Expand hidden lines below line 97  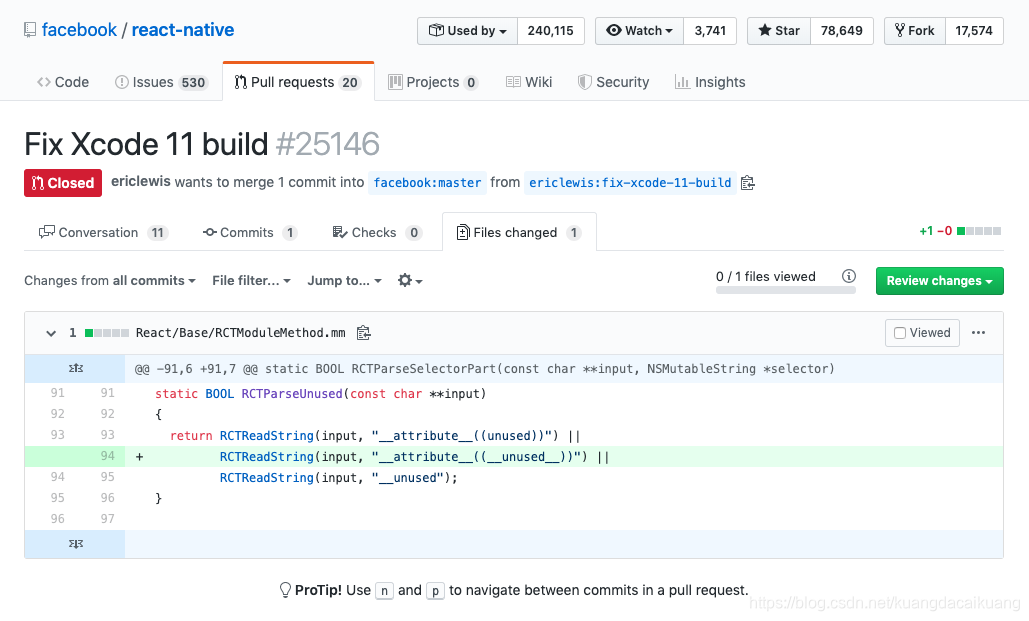75,544
